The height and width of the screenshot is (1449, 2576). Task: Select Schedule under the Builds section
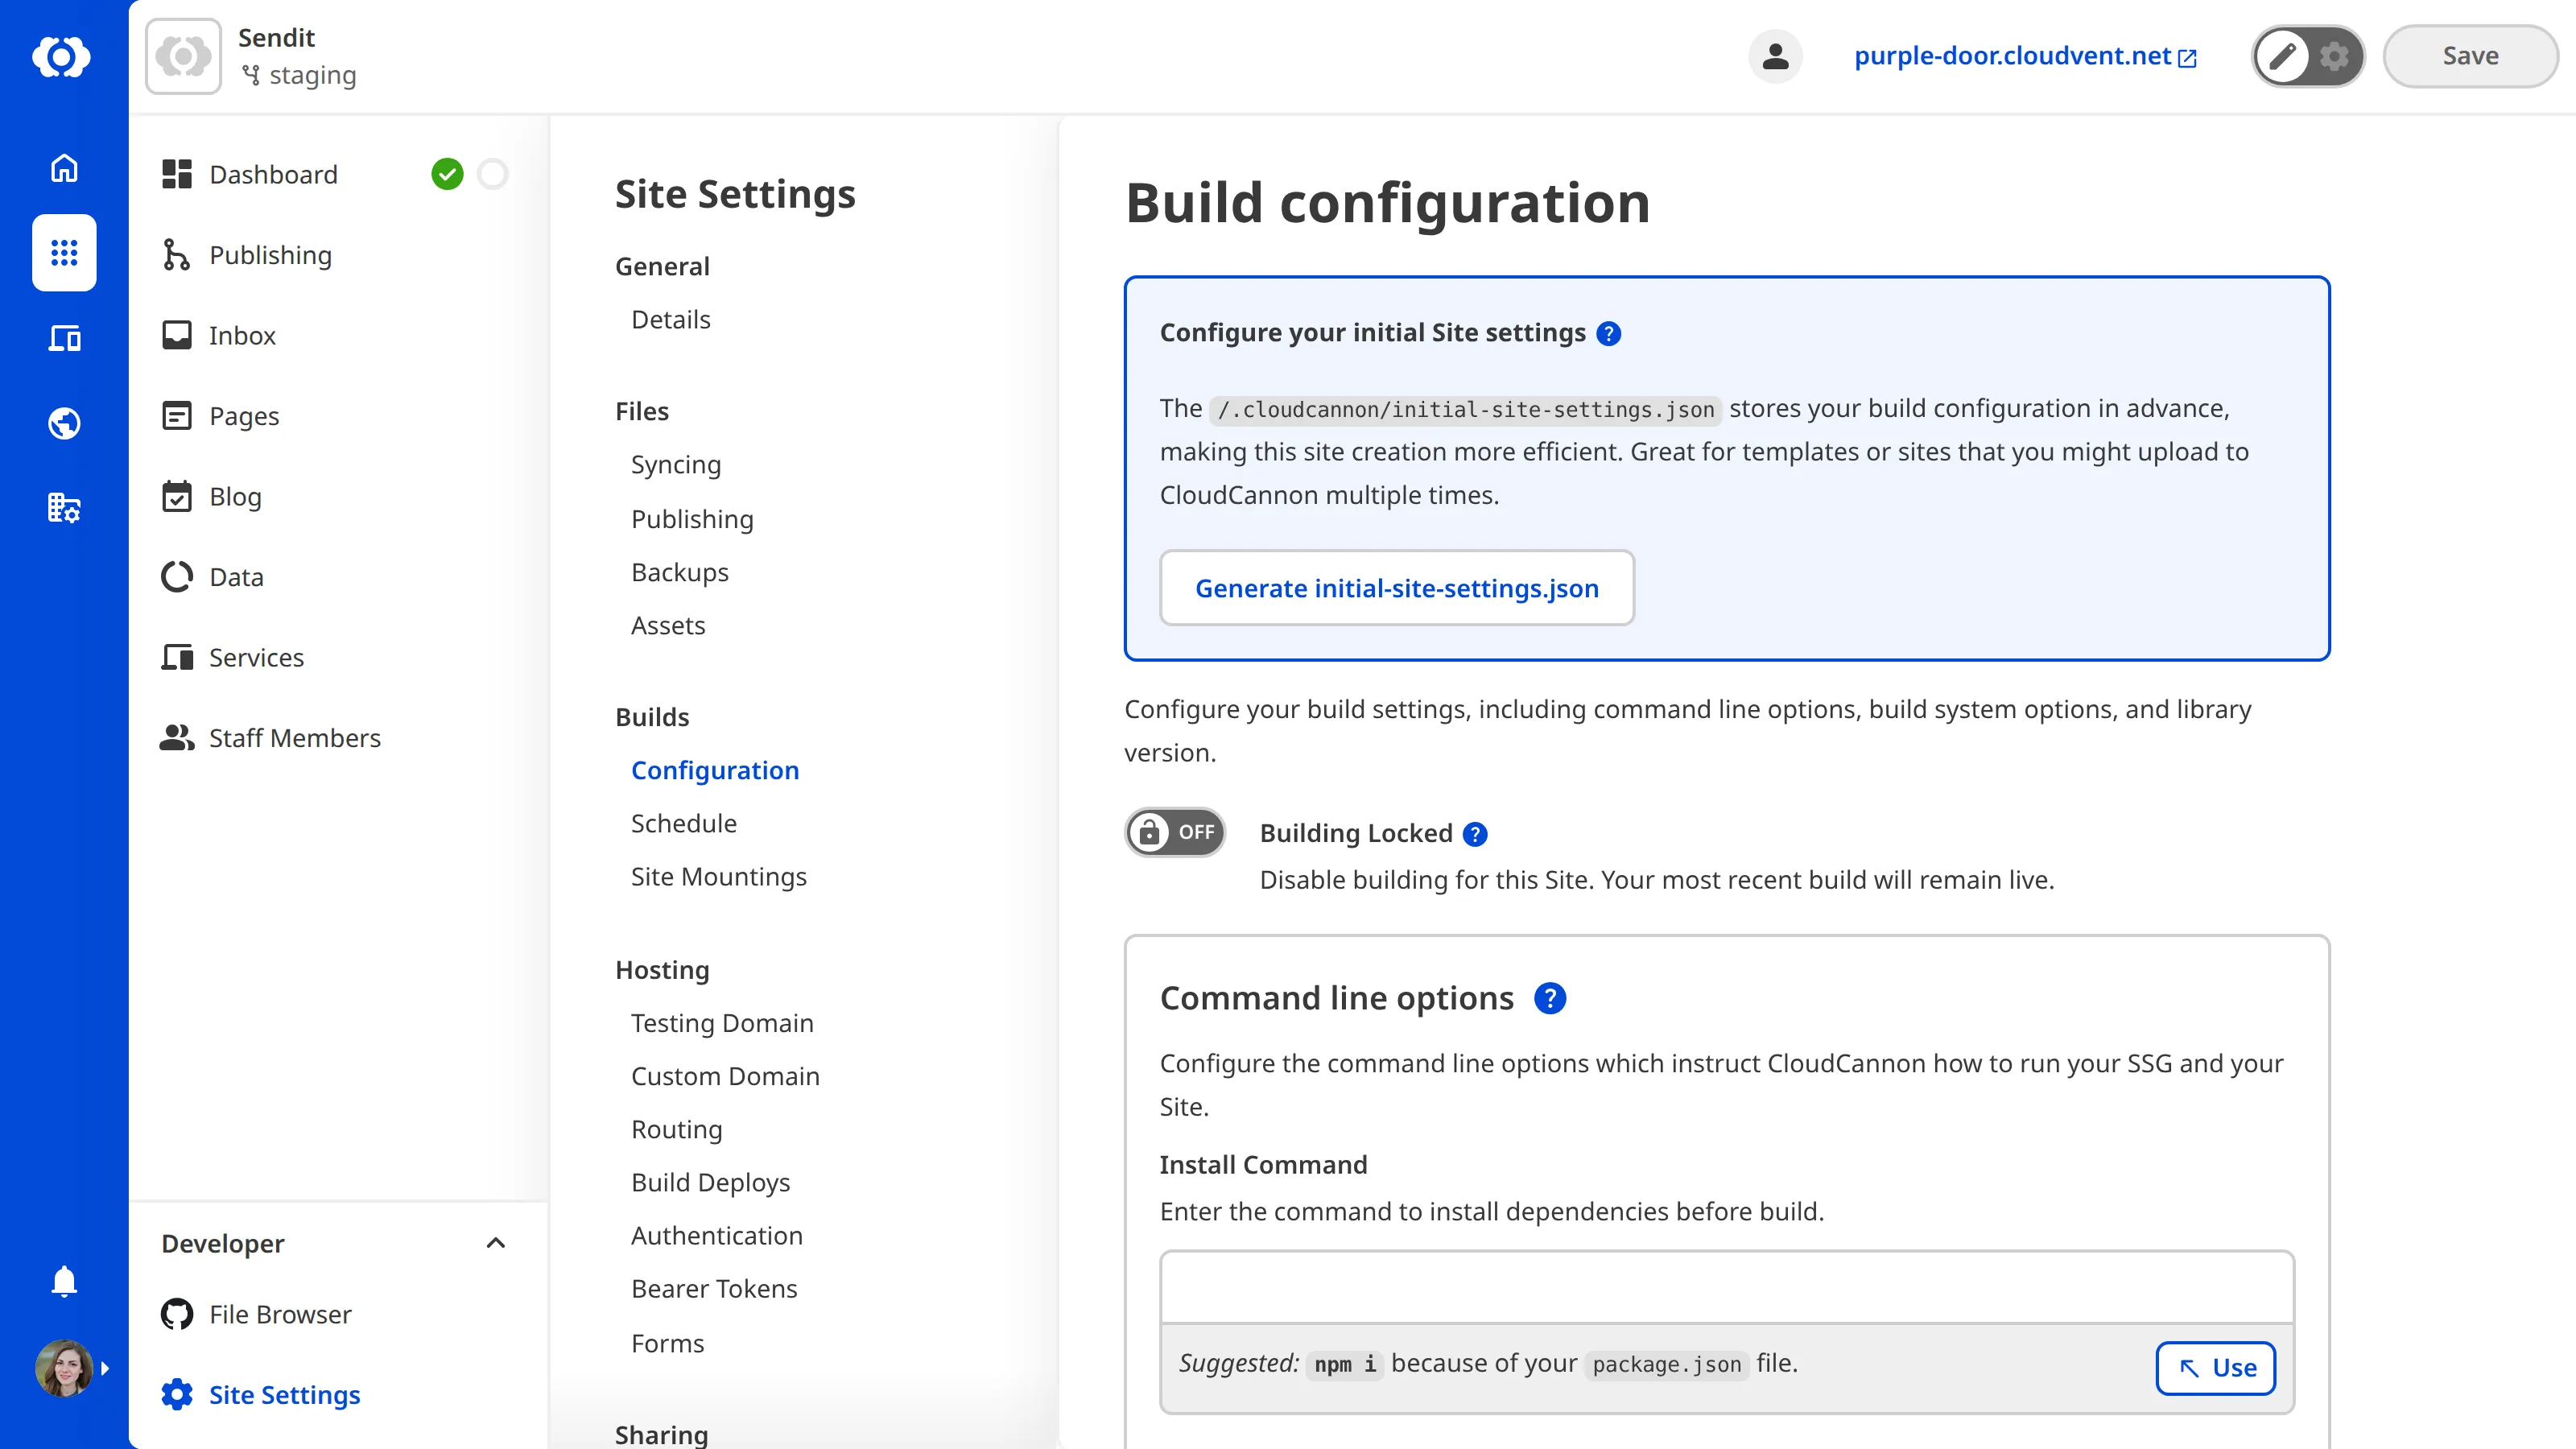[683, 823]
